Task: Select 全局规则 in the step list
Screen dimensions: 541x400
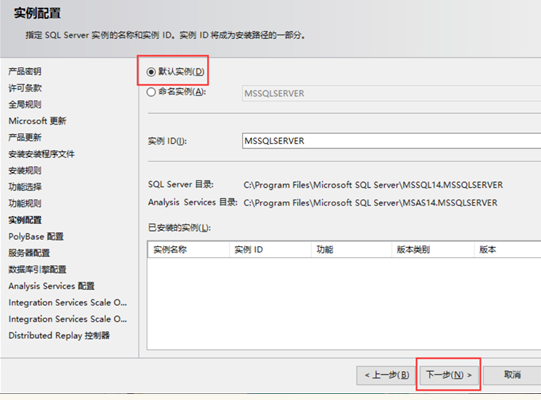Action: (x=25, y=104)
